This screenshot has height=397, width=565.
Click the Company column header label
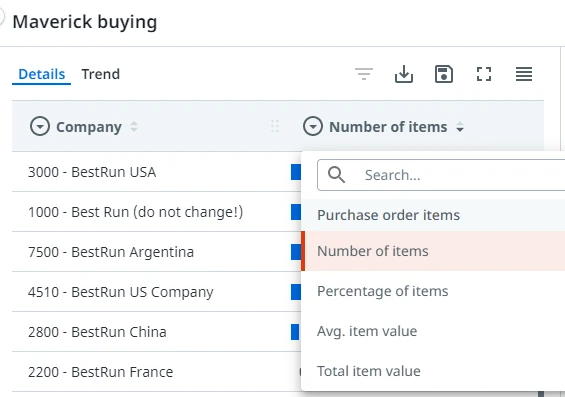point(89,127)
